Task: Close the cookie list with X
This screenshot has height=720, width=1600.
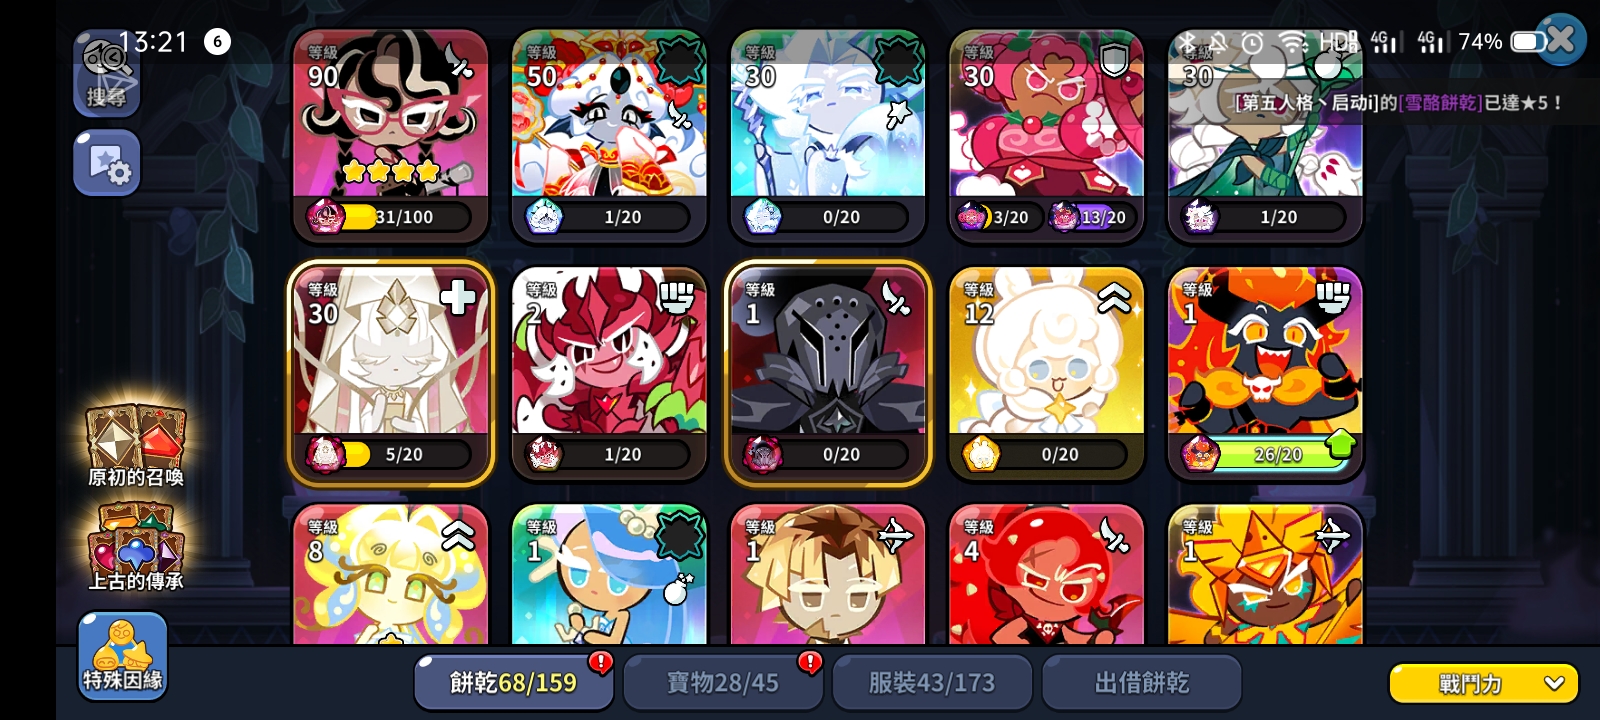Action: click(1561, 40)
